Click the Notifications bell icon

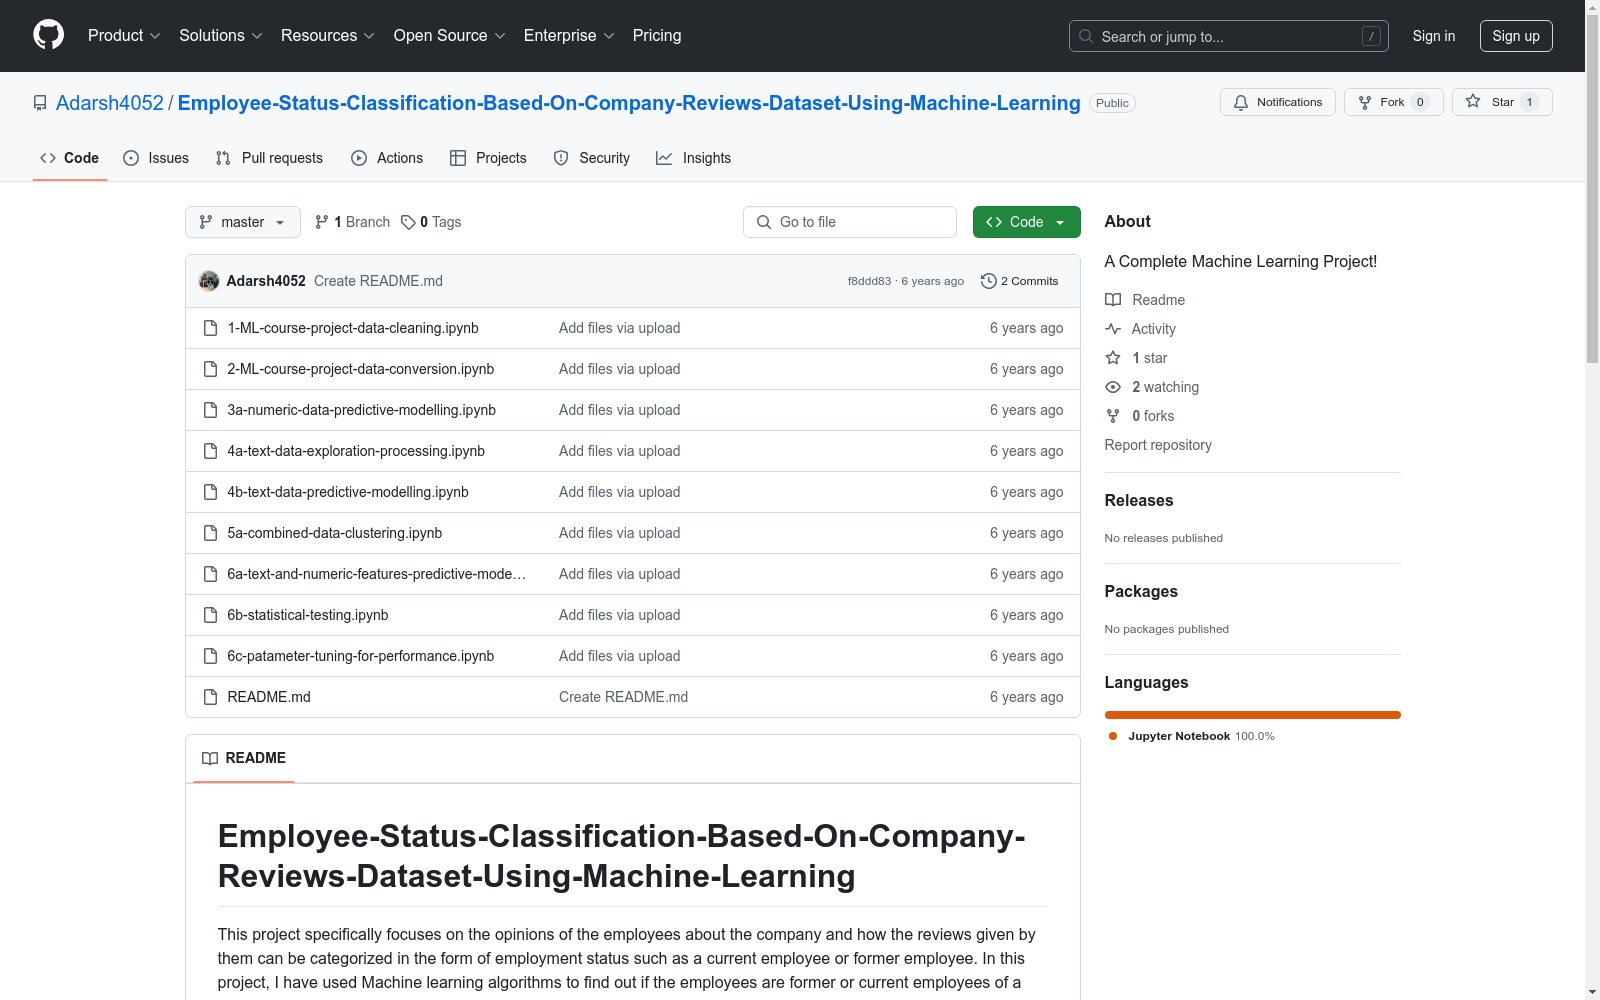(1241, 102)
